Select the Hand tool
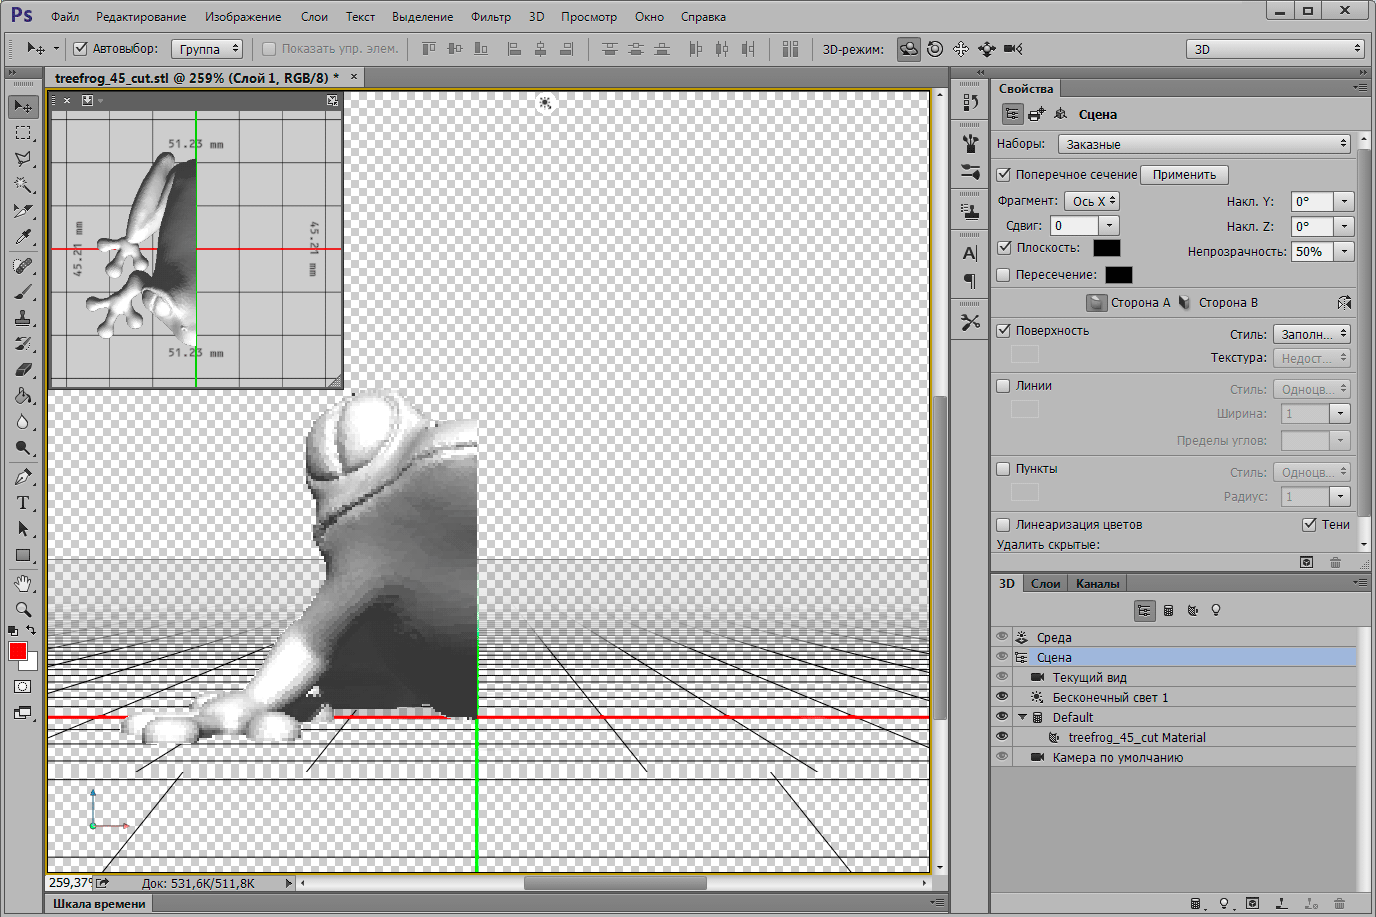Screen dimensions: 1376x917 [x=23, y=583]
